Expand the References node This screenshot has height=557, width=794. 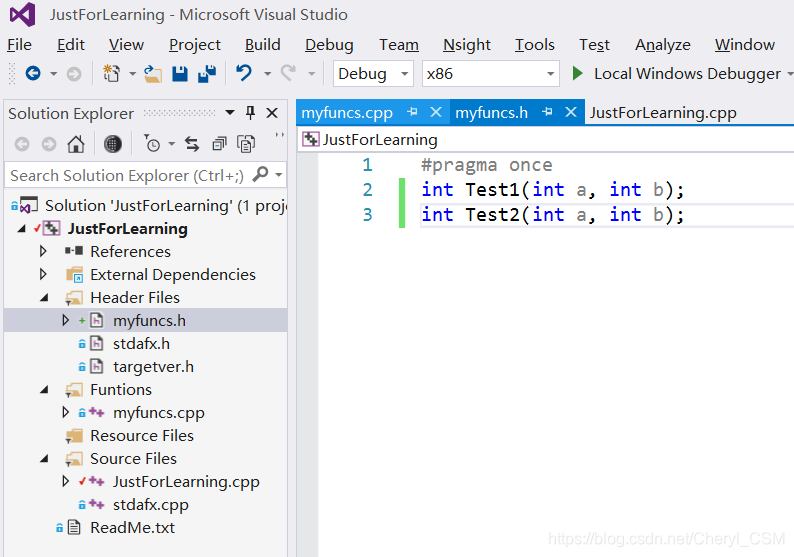coord(43,251)
